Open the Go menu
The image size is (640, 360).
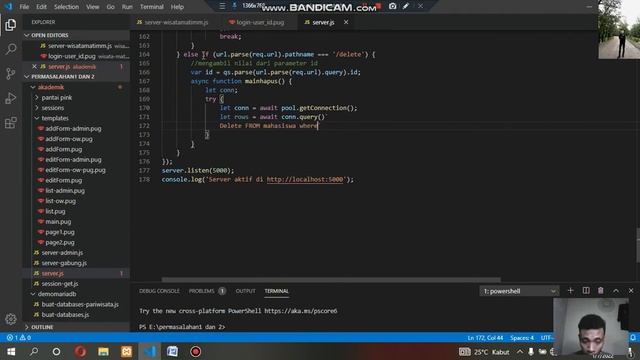coord(110,7)
